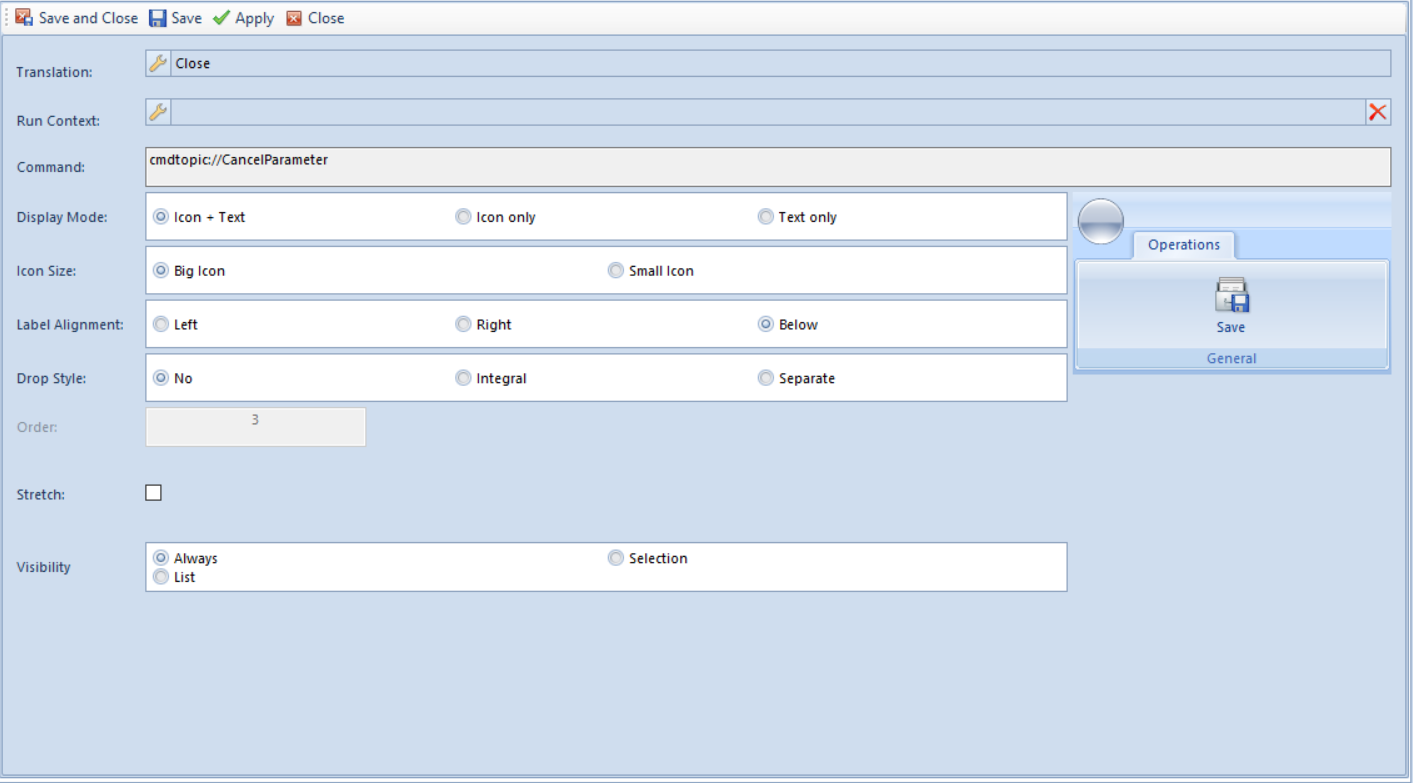Set Drop Style to Integral

click(463, 379)
